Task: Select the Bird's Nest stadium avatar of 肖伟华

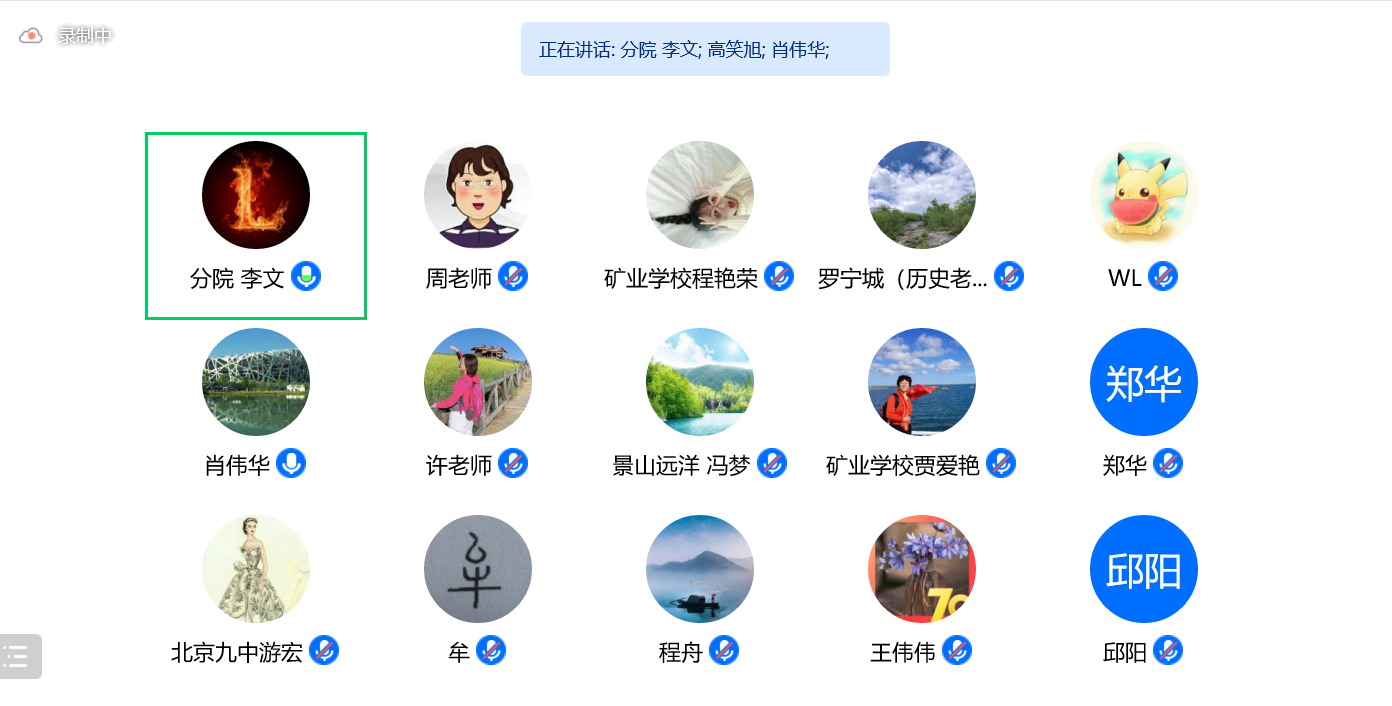Action: [256, 382]
